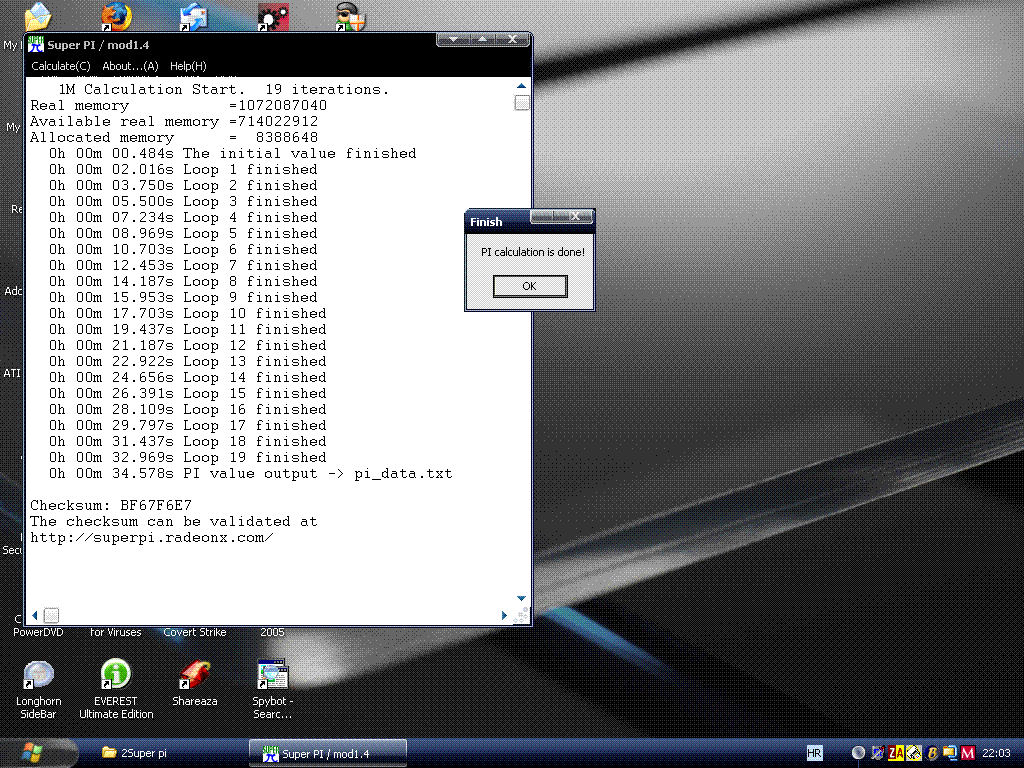Open the Calculate(C) menu
Image resolution: width=1024 pixels, height=768 pixels.
tap(61, 66)
